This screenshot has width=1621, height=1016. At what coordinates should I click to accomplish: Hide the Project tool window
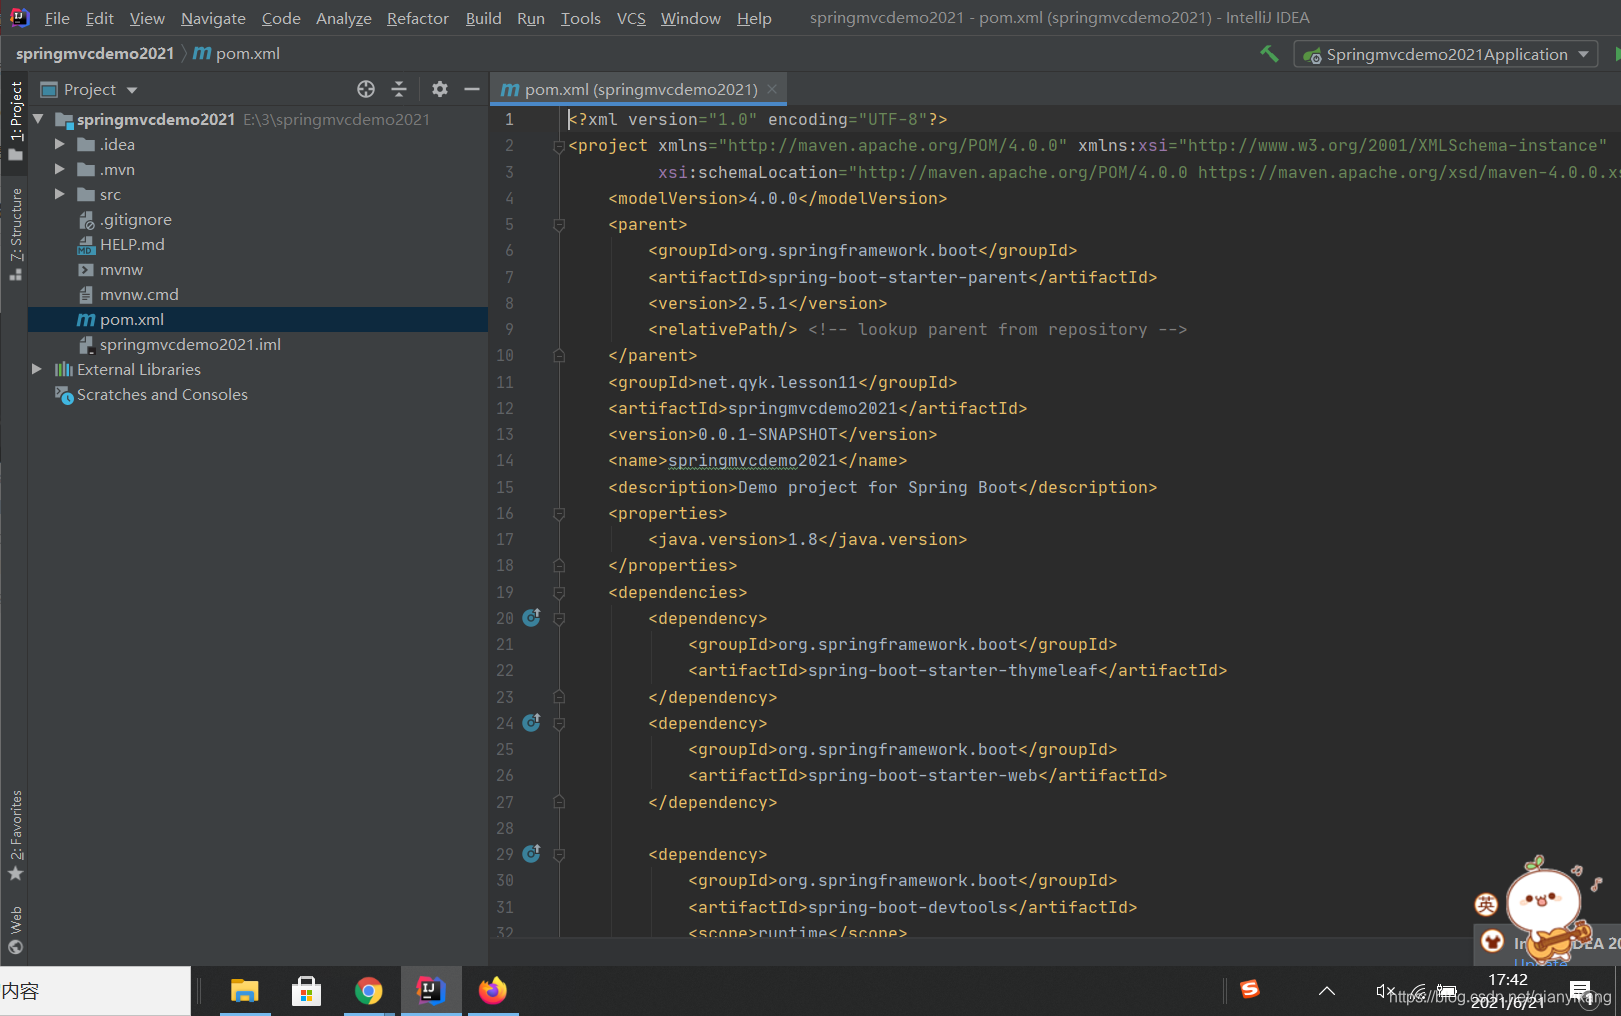tap(472, 89)
